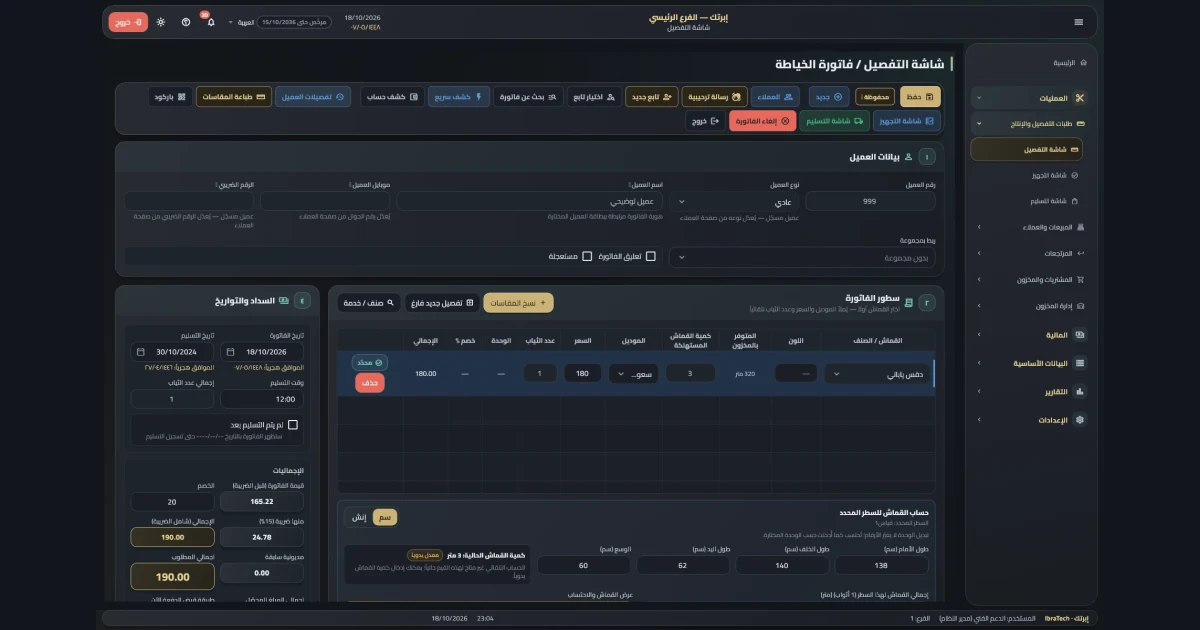Open the hamburger menu icon

(1078, 22)
